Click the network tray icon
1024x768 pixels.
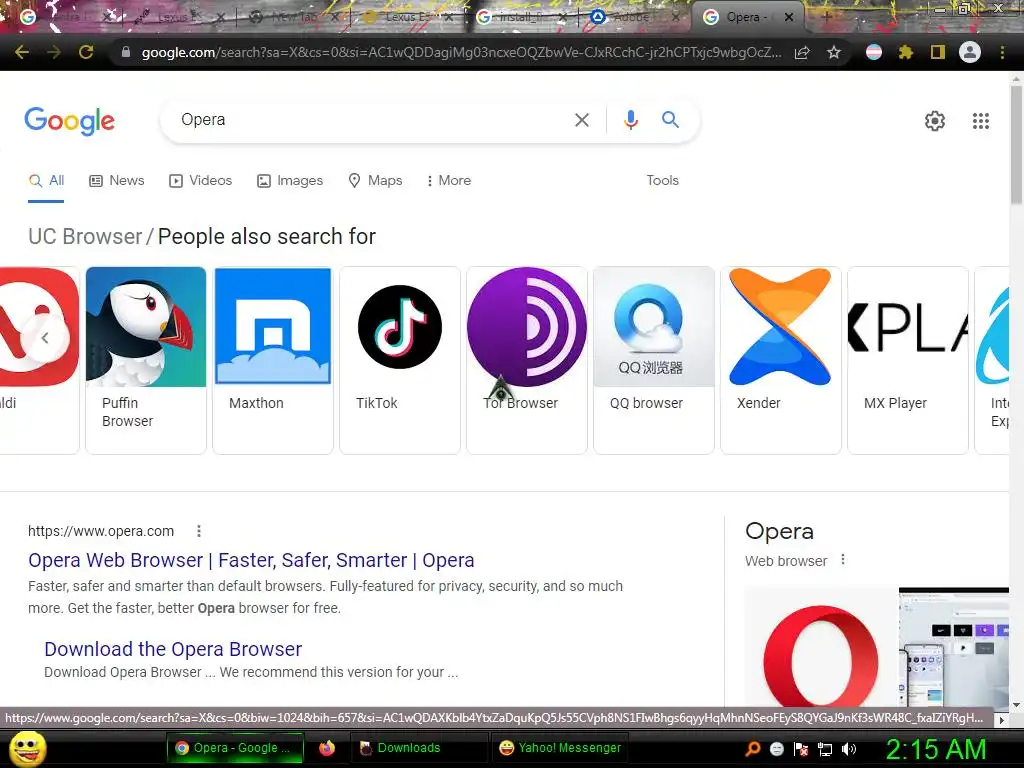point(825,750)
